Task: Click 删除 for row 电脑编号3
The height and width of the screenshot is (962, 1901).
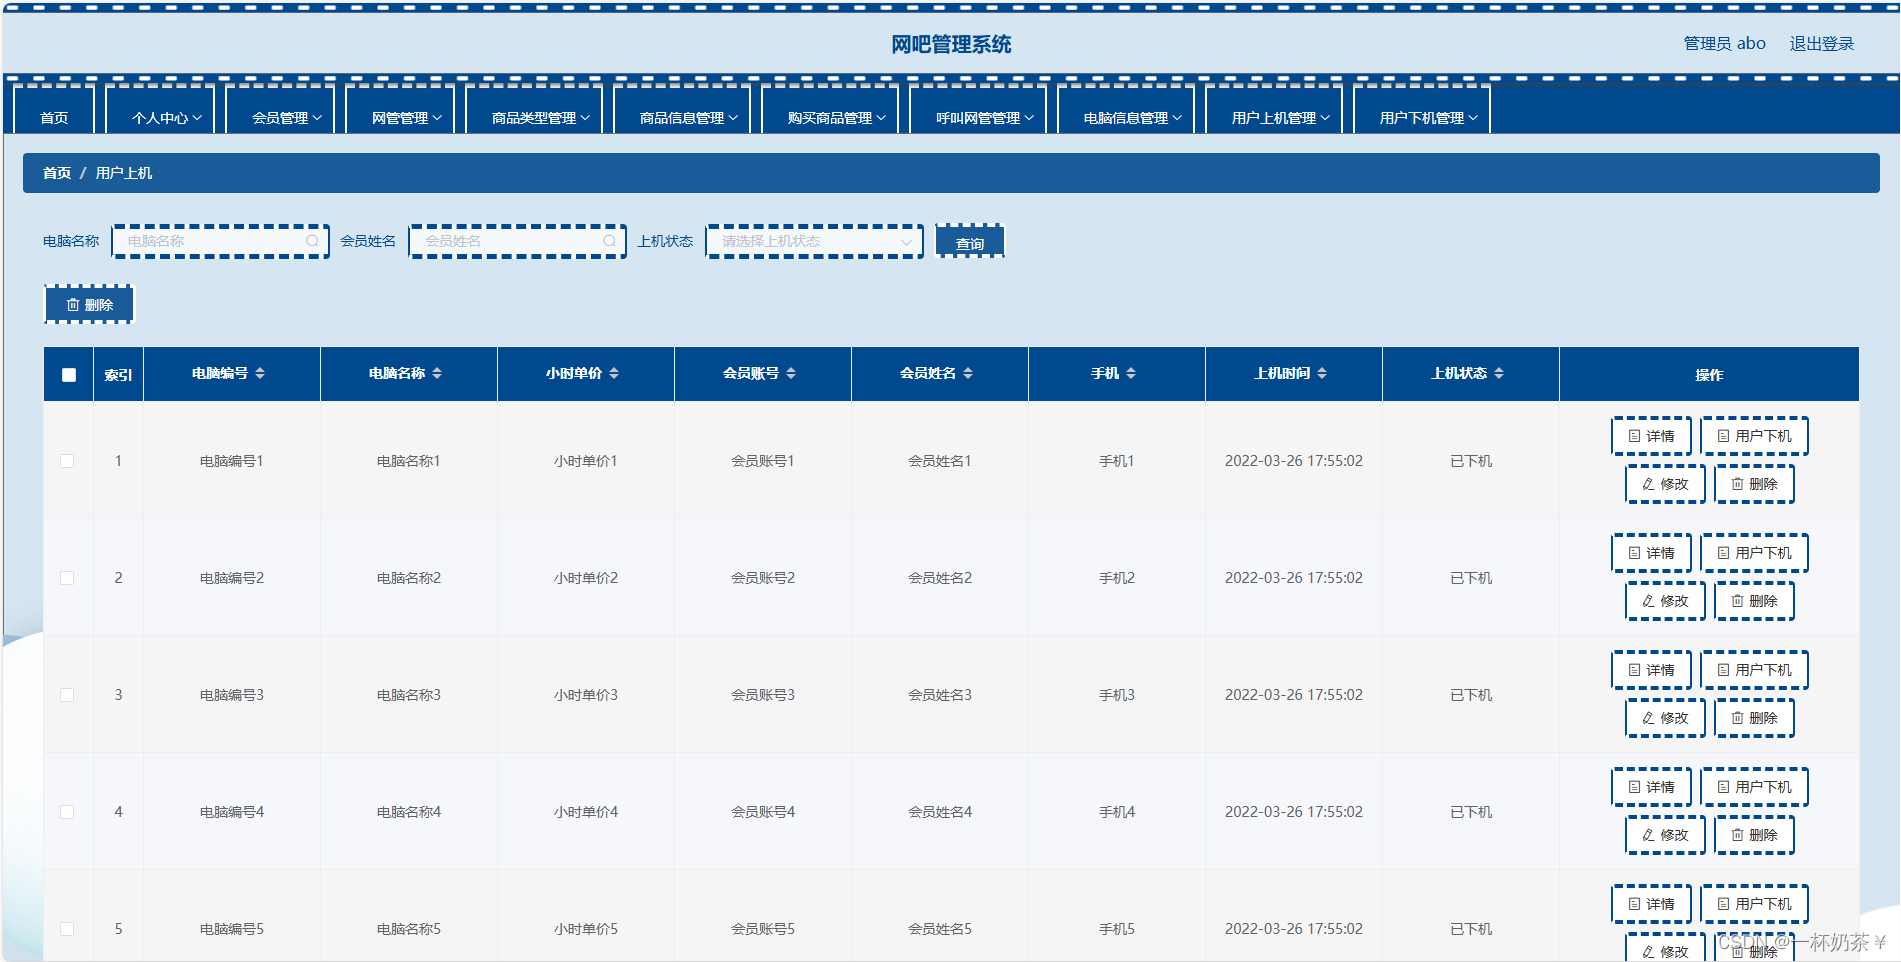Action: (1754, 718)
